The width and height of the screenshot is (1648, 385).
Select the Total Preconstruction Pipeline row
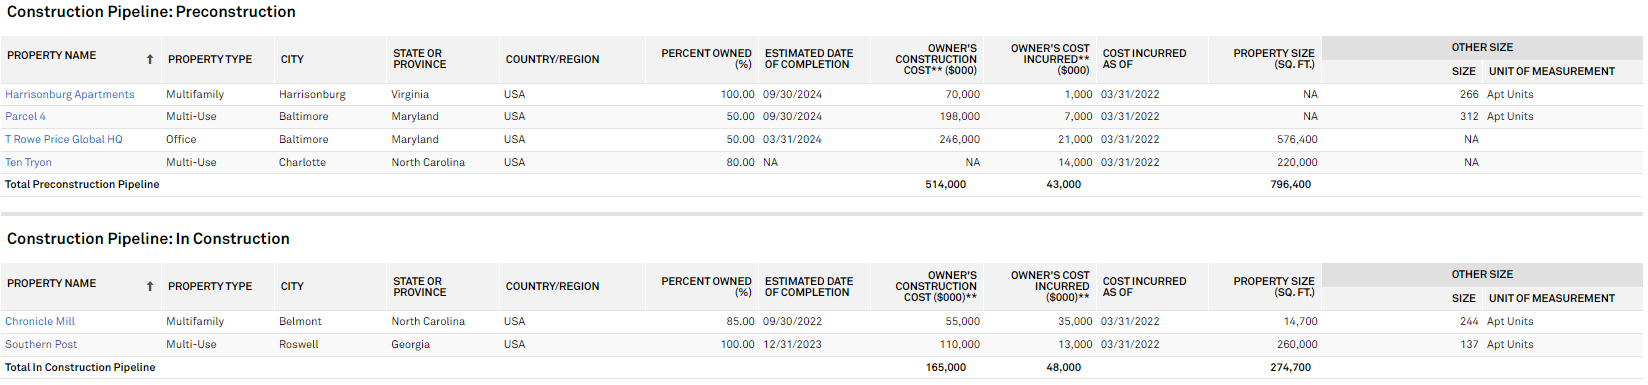[x=822, y=184]
